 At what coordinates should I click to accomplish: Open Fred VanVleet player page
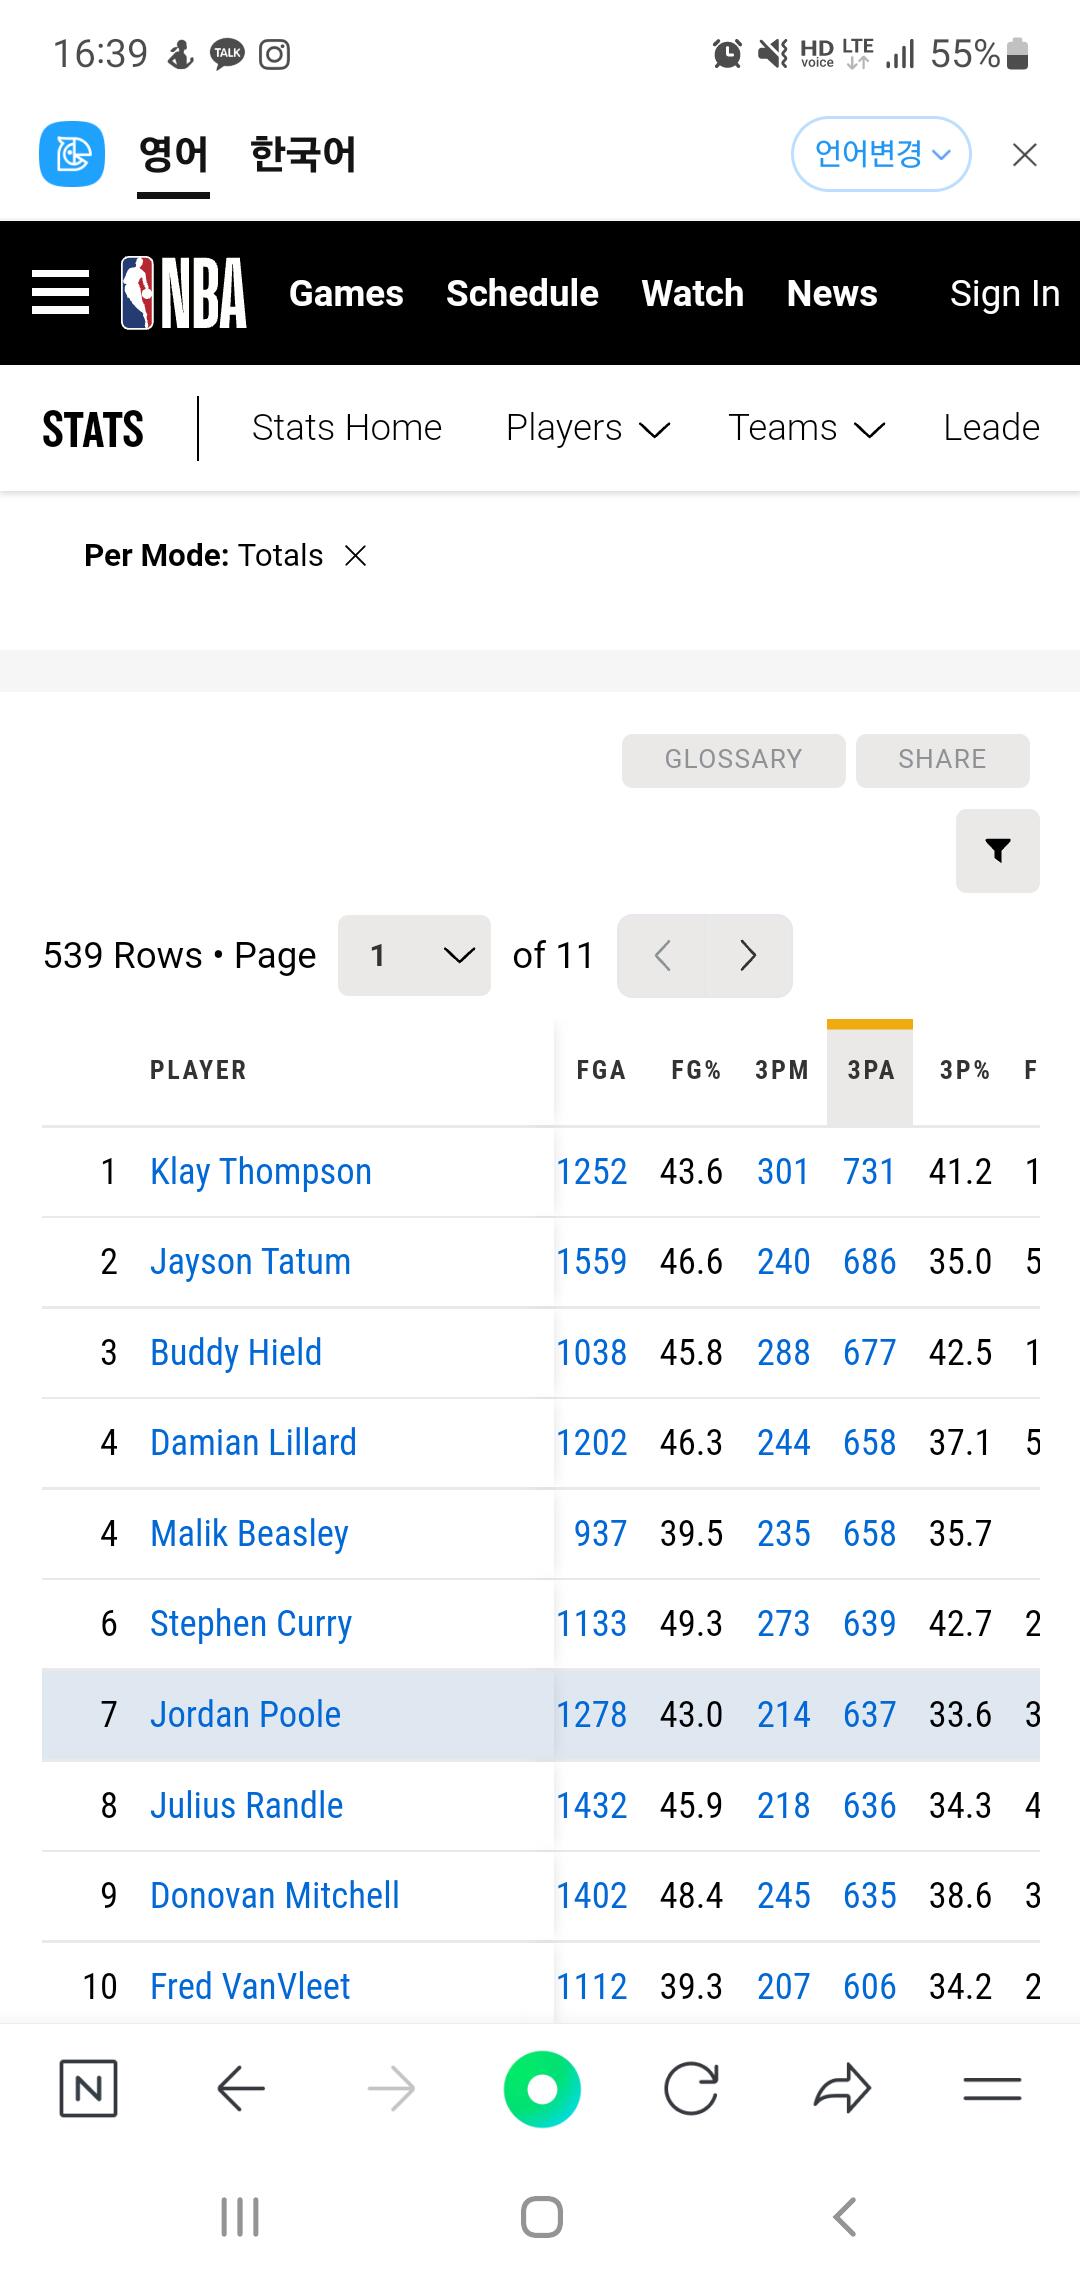click(x=250, y=1987)
